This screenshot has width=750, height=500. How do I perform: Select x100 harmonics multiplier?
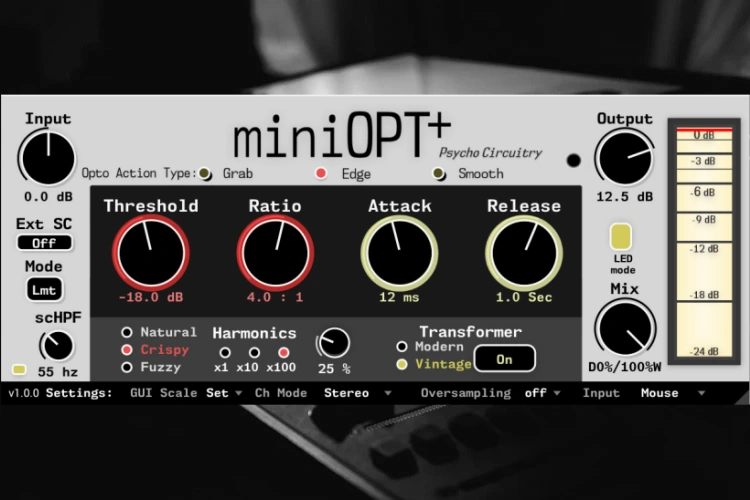coord(284,353)
